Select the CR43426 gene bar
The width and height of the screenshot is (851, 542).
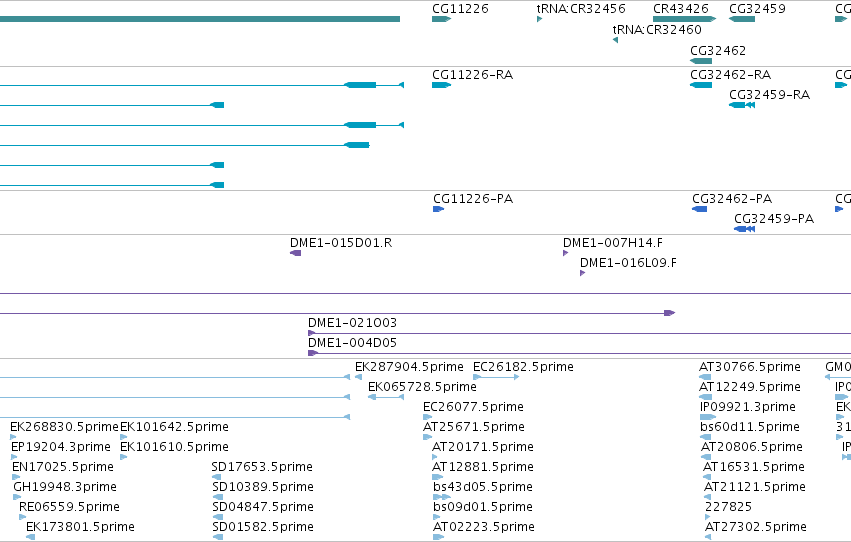684,19
